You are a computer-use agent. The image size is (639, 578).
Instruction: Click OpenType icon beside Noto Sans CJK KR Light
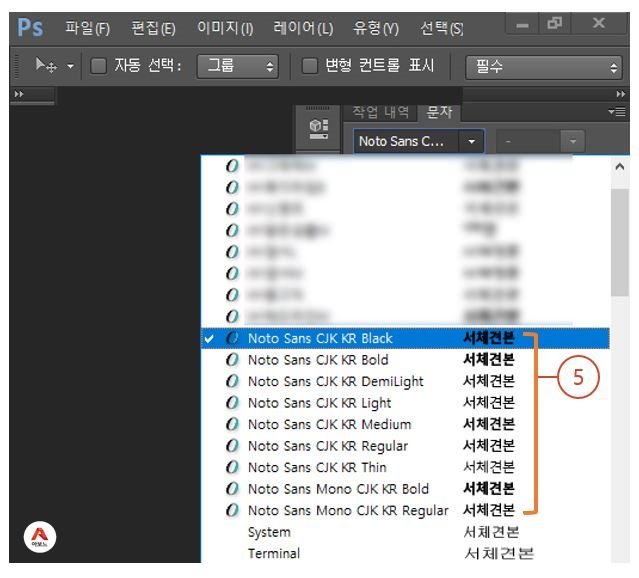pyautogui.click(x=232, y=403)
